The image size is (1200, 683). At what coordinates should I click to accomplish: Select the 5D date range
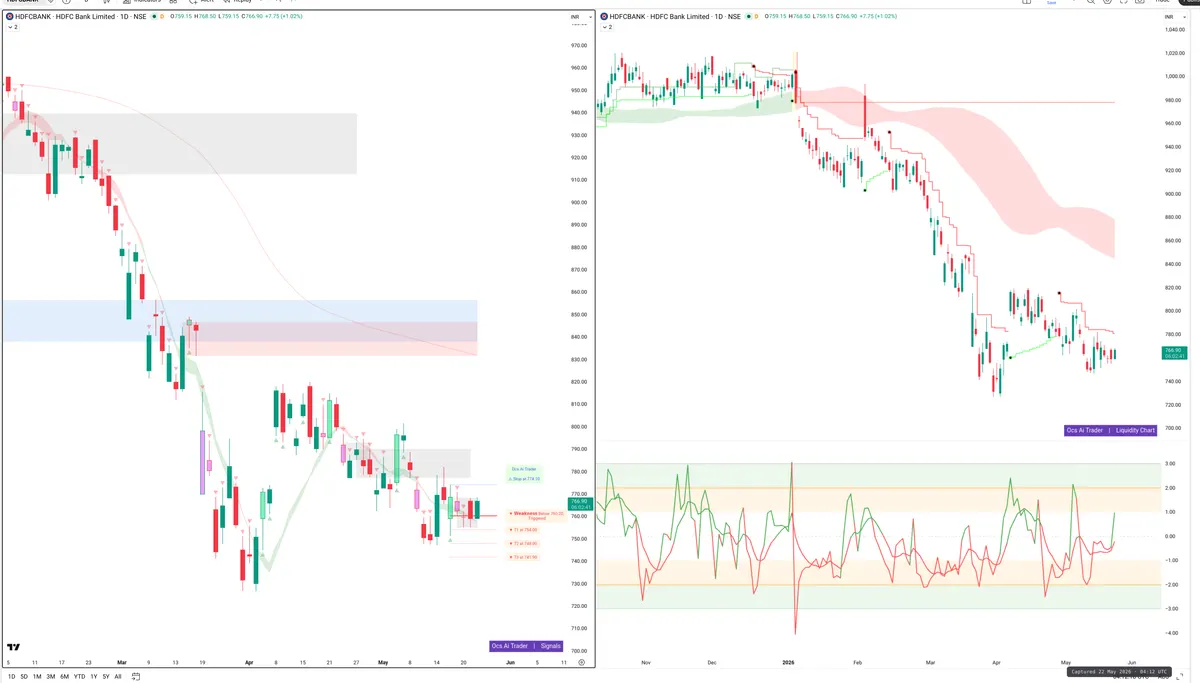point(24,677)
